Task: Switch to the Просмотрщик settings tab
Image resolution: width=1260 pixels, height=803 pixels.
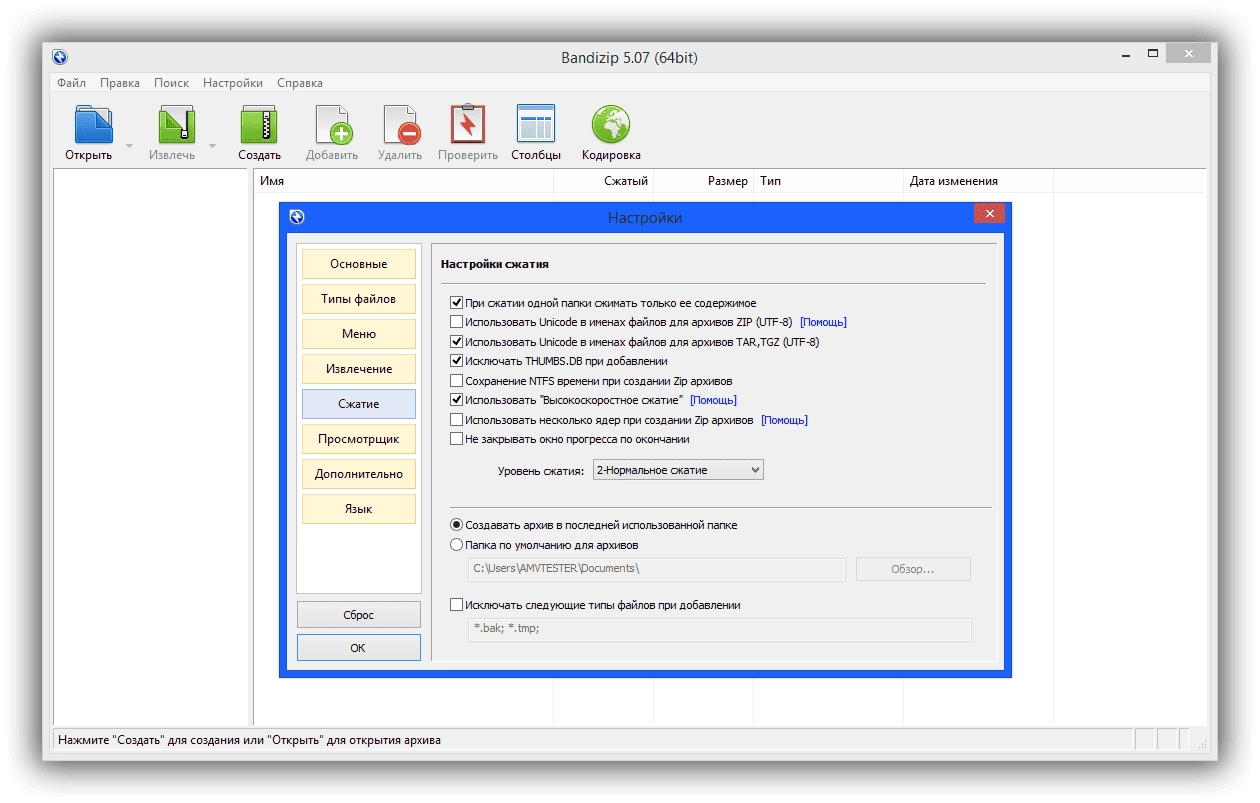Action: tap(359, 439)
